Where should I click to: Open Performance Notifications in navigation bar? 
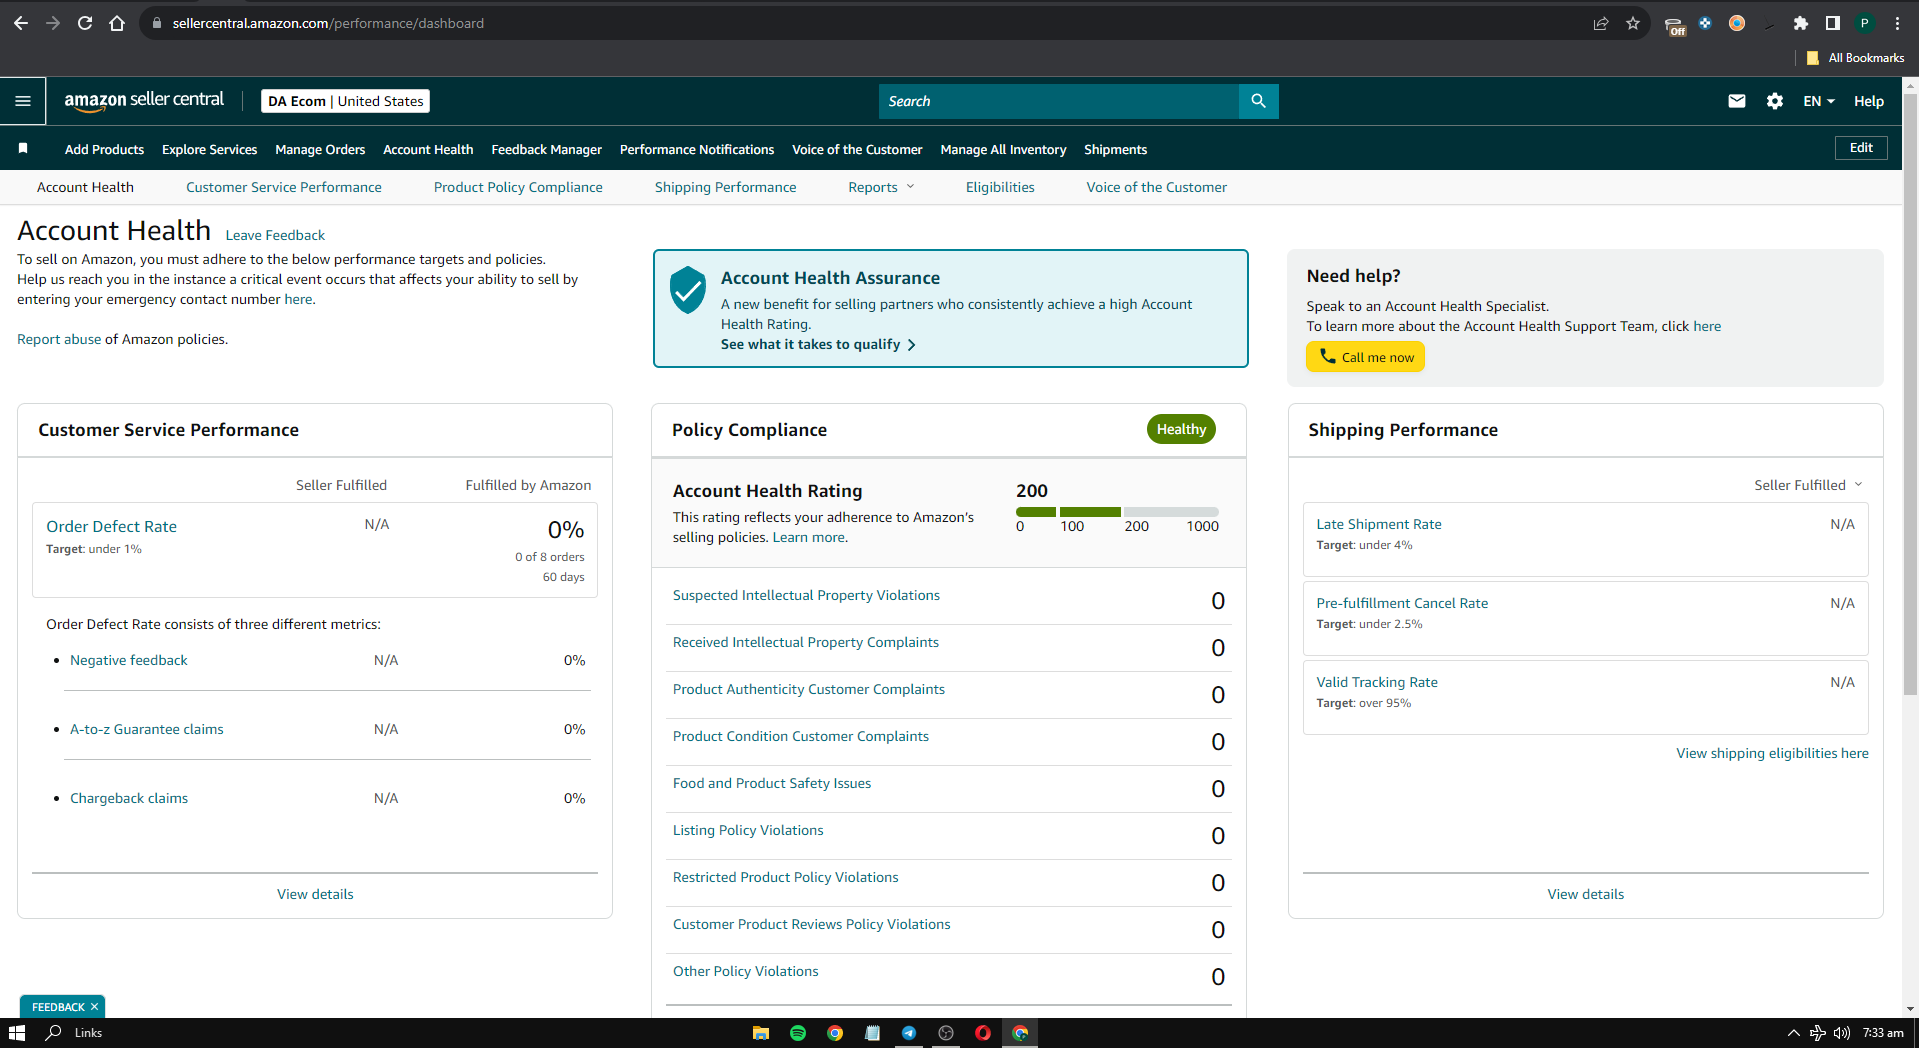click(x=697, y=149)
